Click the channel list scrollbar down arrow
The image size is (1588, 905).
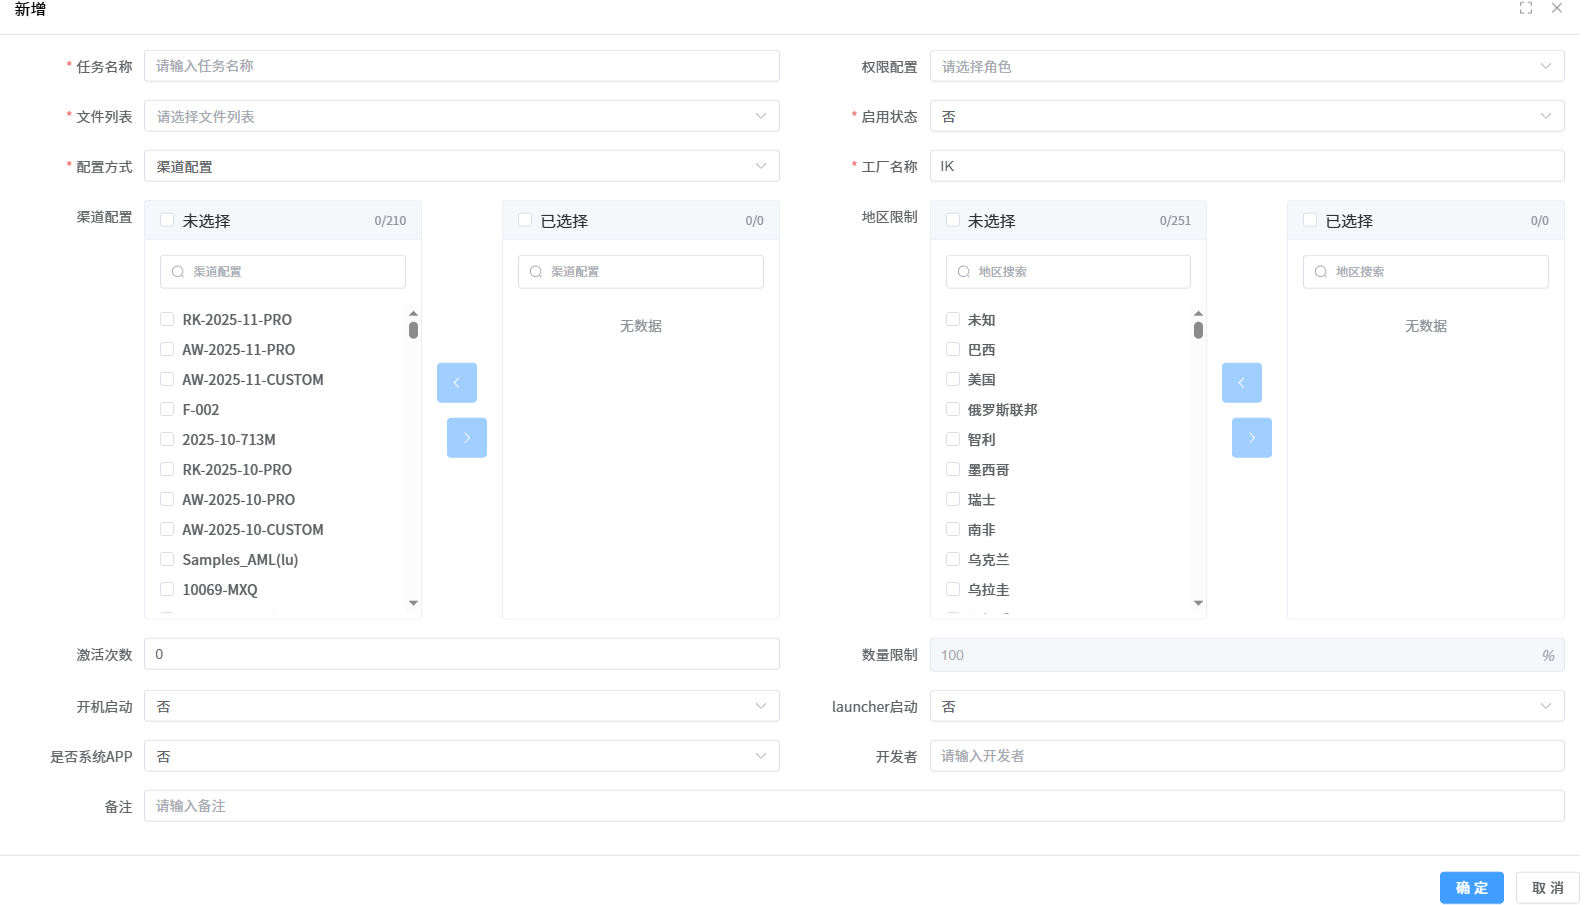413,603
